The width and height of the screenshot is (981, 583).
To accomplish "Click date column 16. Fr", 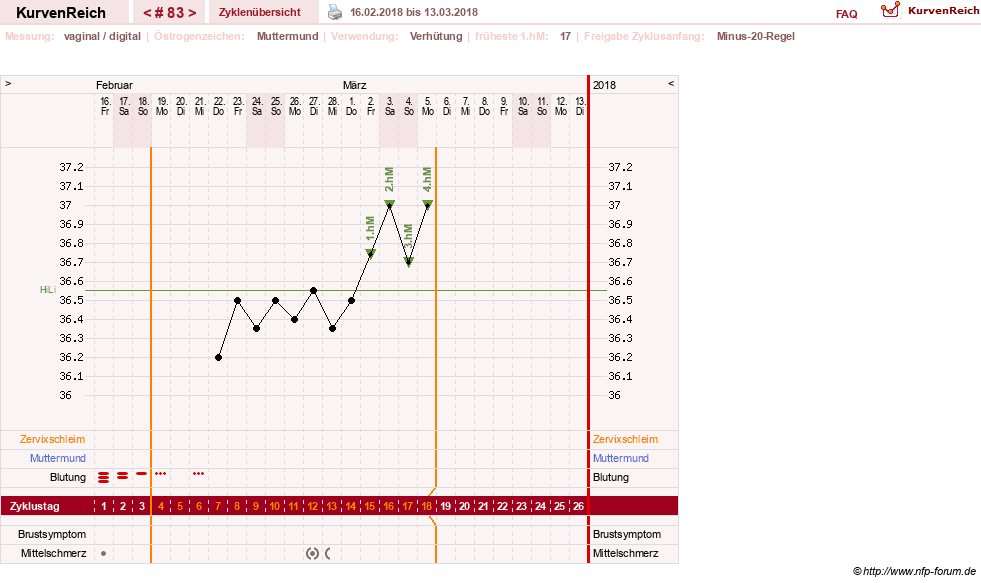I will click(x=105, y=106).
